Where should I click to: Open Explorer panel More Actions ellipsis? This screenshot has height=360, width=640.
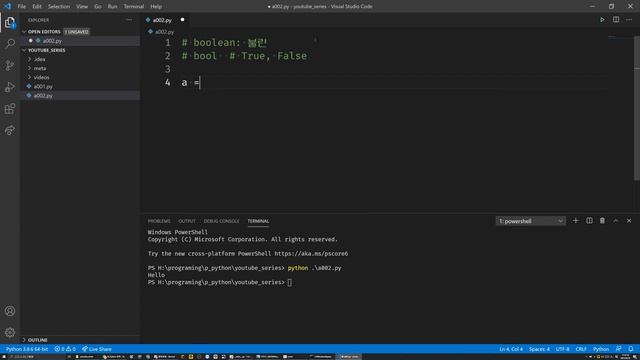(129, 20)
